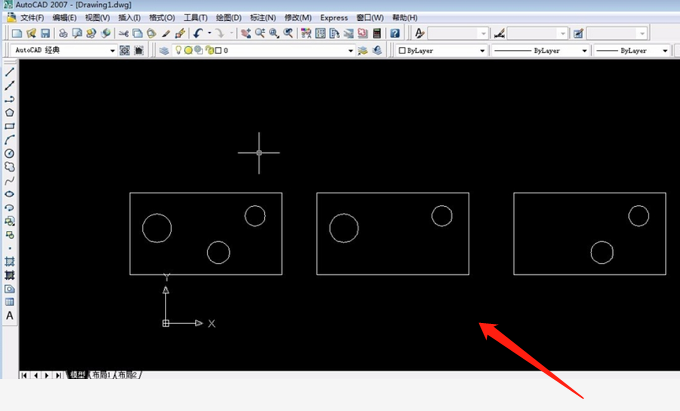Image resolution: width=680 pixels, height=411 pixels.
Task: Select the Line drawing tool
Action: pos(10,72)
